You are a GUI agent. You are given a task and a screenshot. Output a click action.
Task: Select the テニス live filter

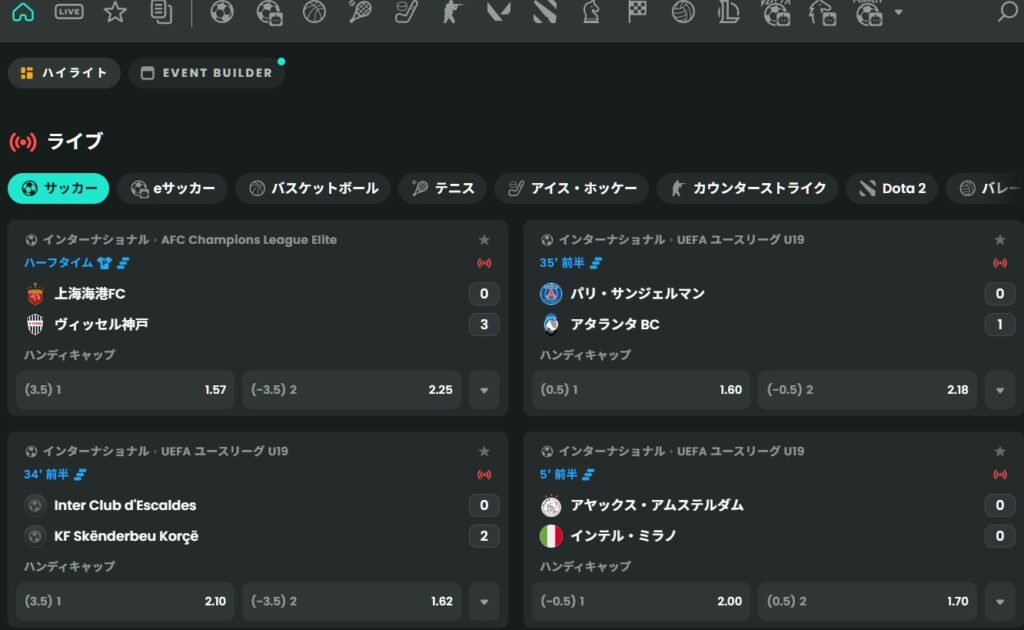(x=442, y=188)
